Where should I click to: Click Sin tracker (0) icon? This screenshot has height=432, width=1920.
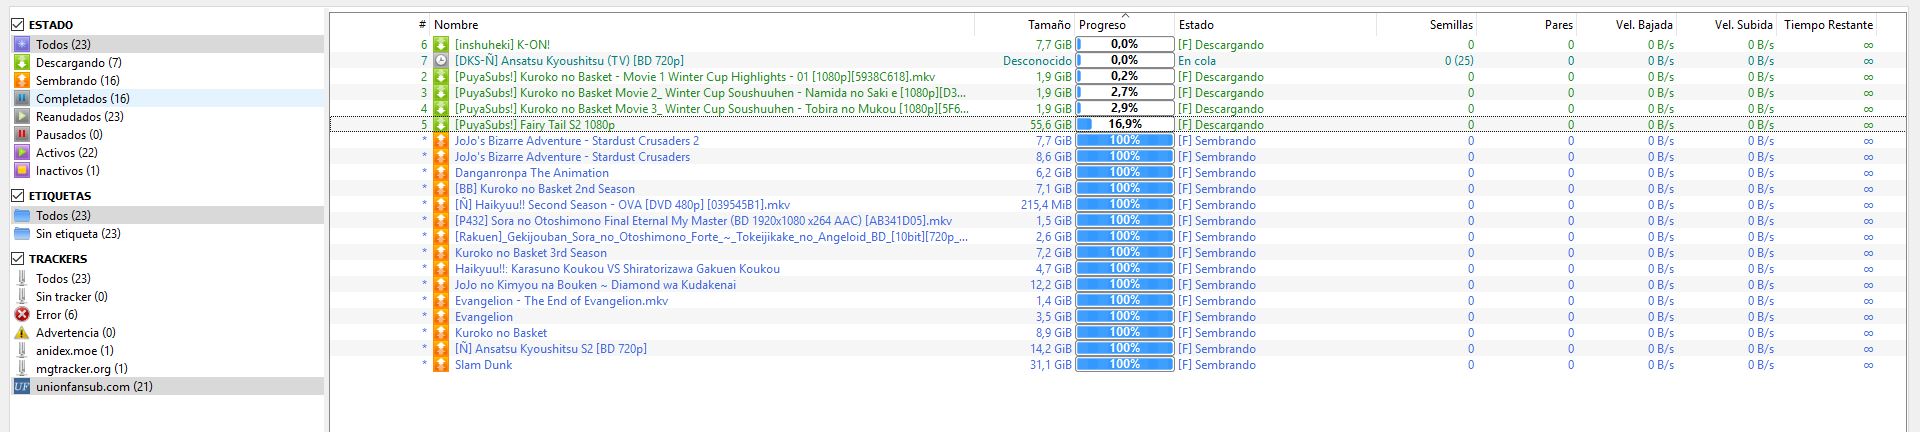pyautogui.click(x=22, y=297)
